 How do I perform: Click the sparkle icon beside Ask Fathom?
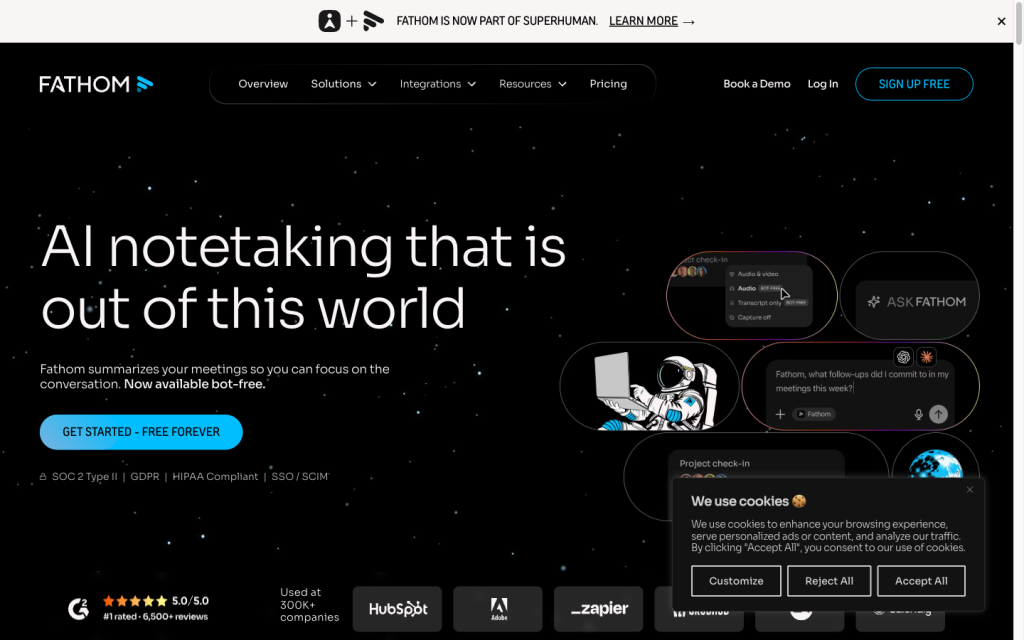[x=874, y=302]
